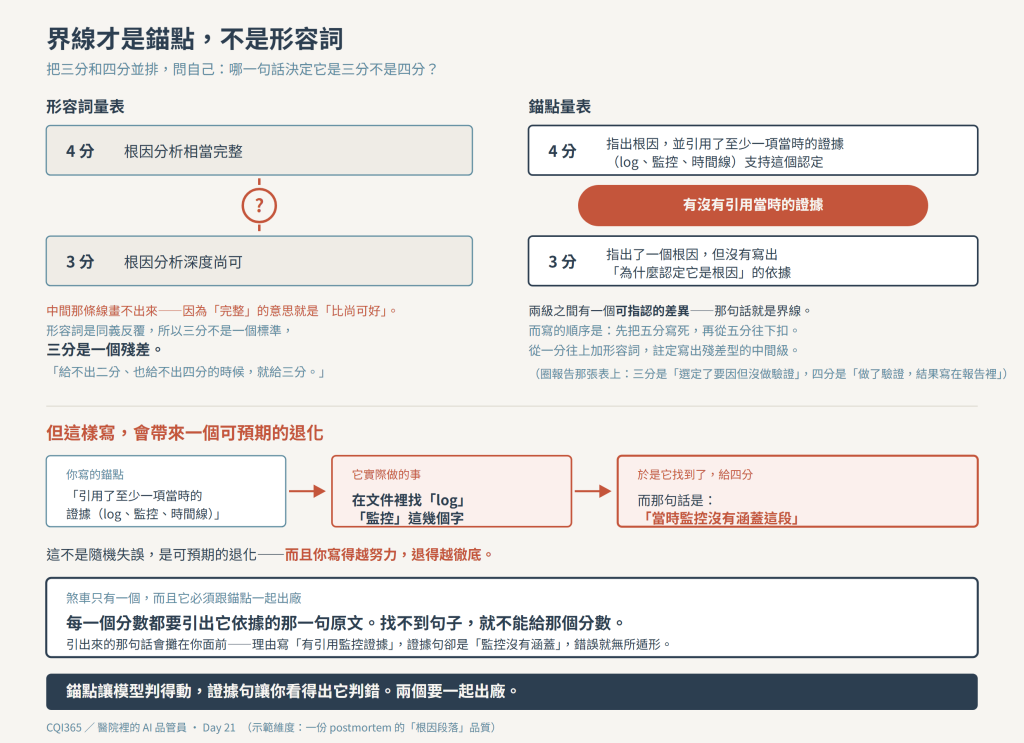Click the '它實際做的事' card

click(452, 491)
